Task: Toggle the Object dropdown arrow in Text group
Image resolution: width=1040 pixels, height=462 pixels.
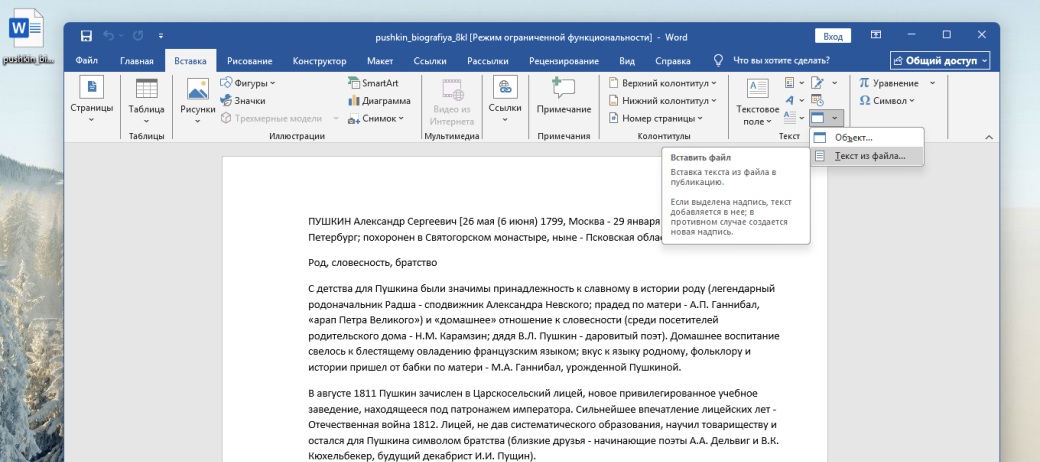Action: [836, 118]
